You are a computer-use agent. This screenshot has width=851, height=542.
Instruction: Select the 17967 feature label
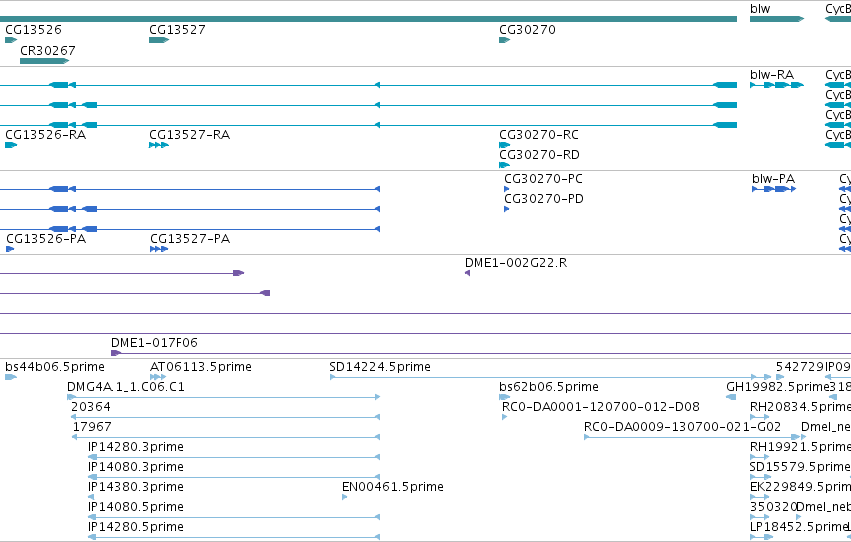pos(92,427)
